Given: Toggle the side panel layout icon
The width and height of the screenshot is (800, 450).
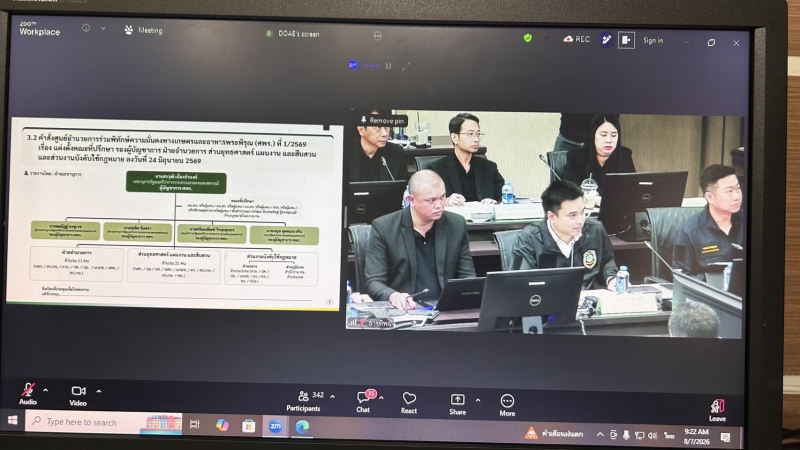Looking at the screenshot, I should coord(627,40).
